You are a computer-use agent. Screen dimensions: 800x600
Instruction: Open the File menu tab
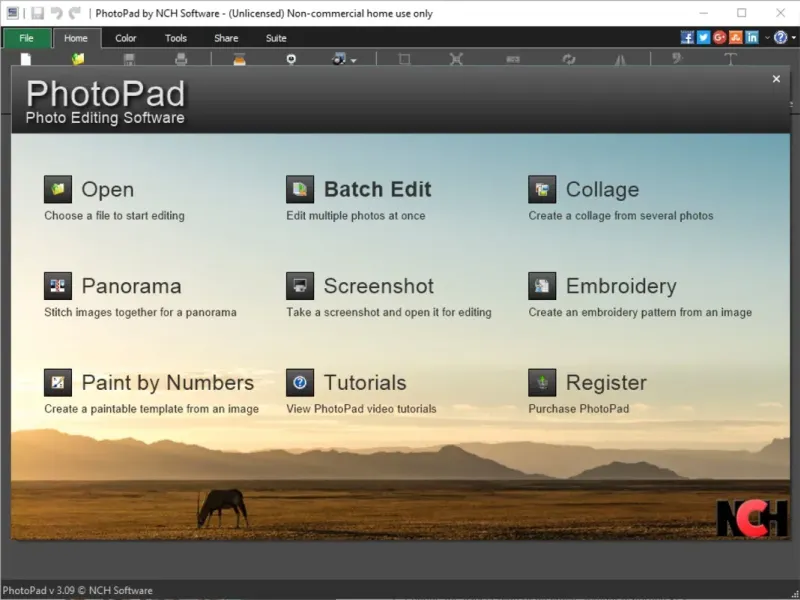tap(26, 38)
